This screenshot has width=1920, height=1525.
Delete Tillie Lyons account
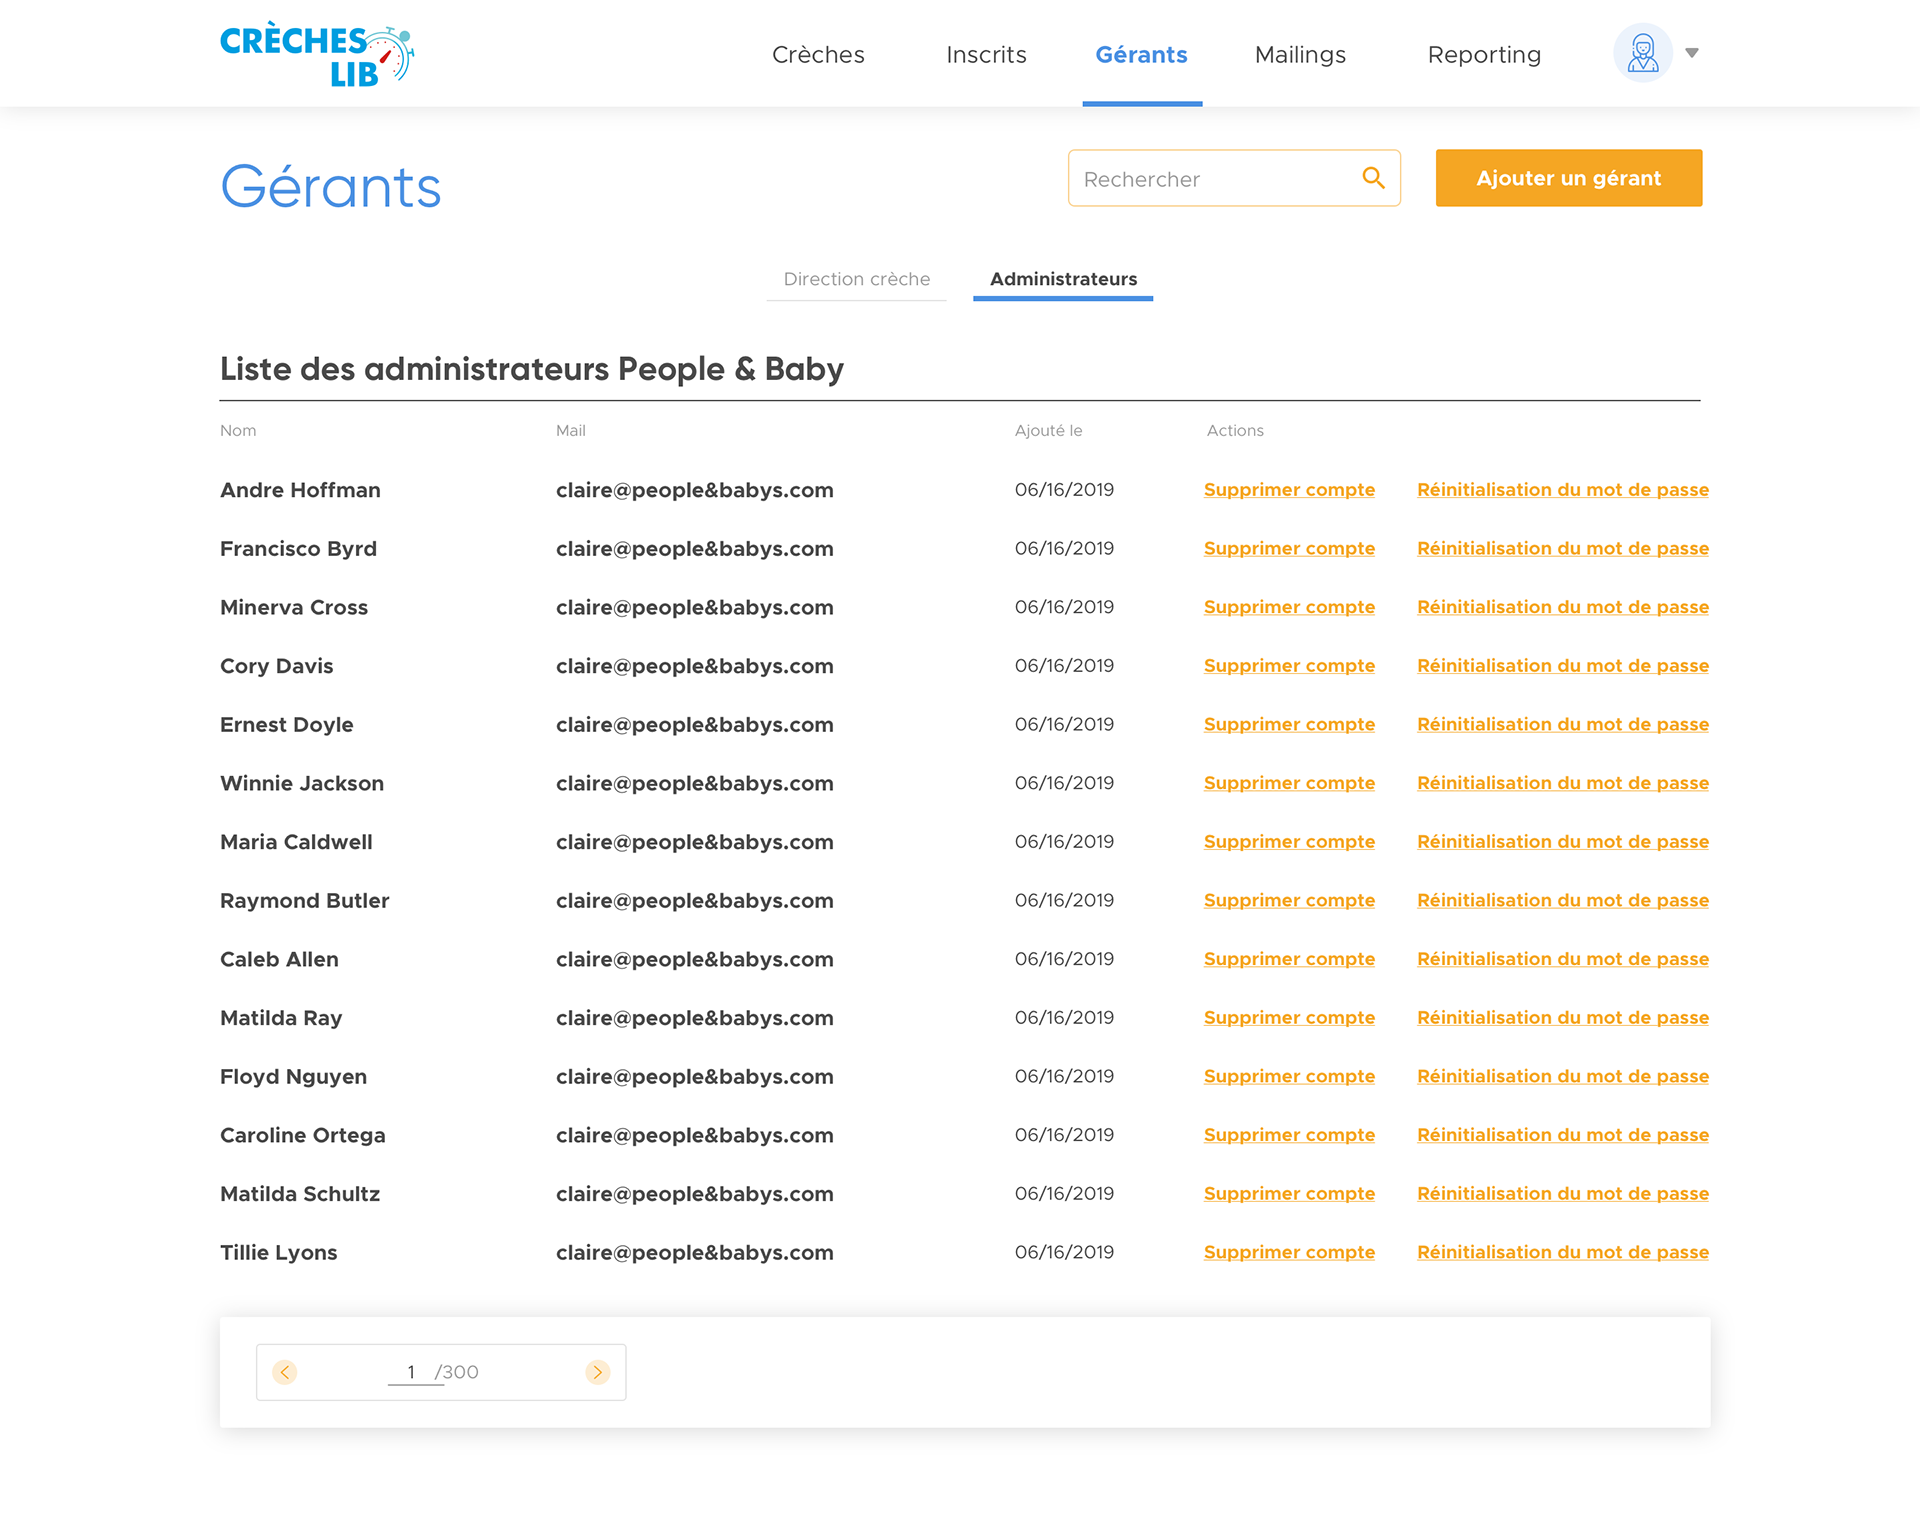pos(1289,1253)
